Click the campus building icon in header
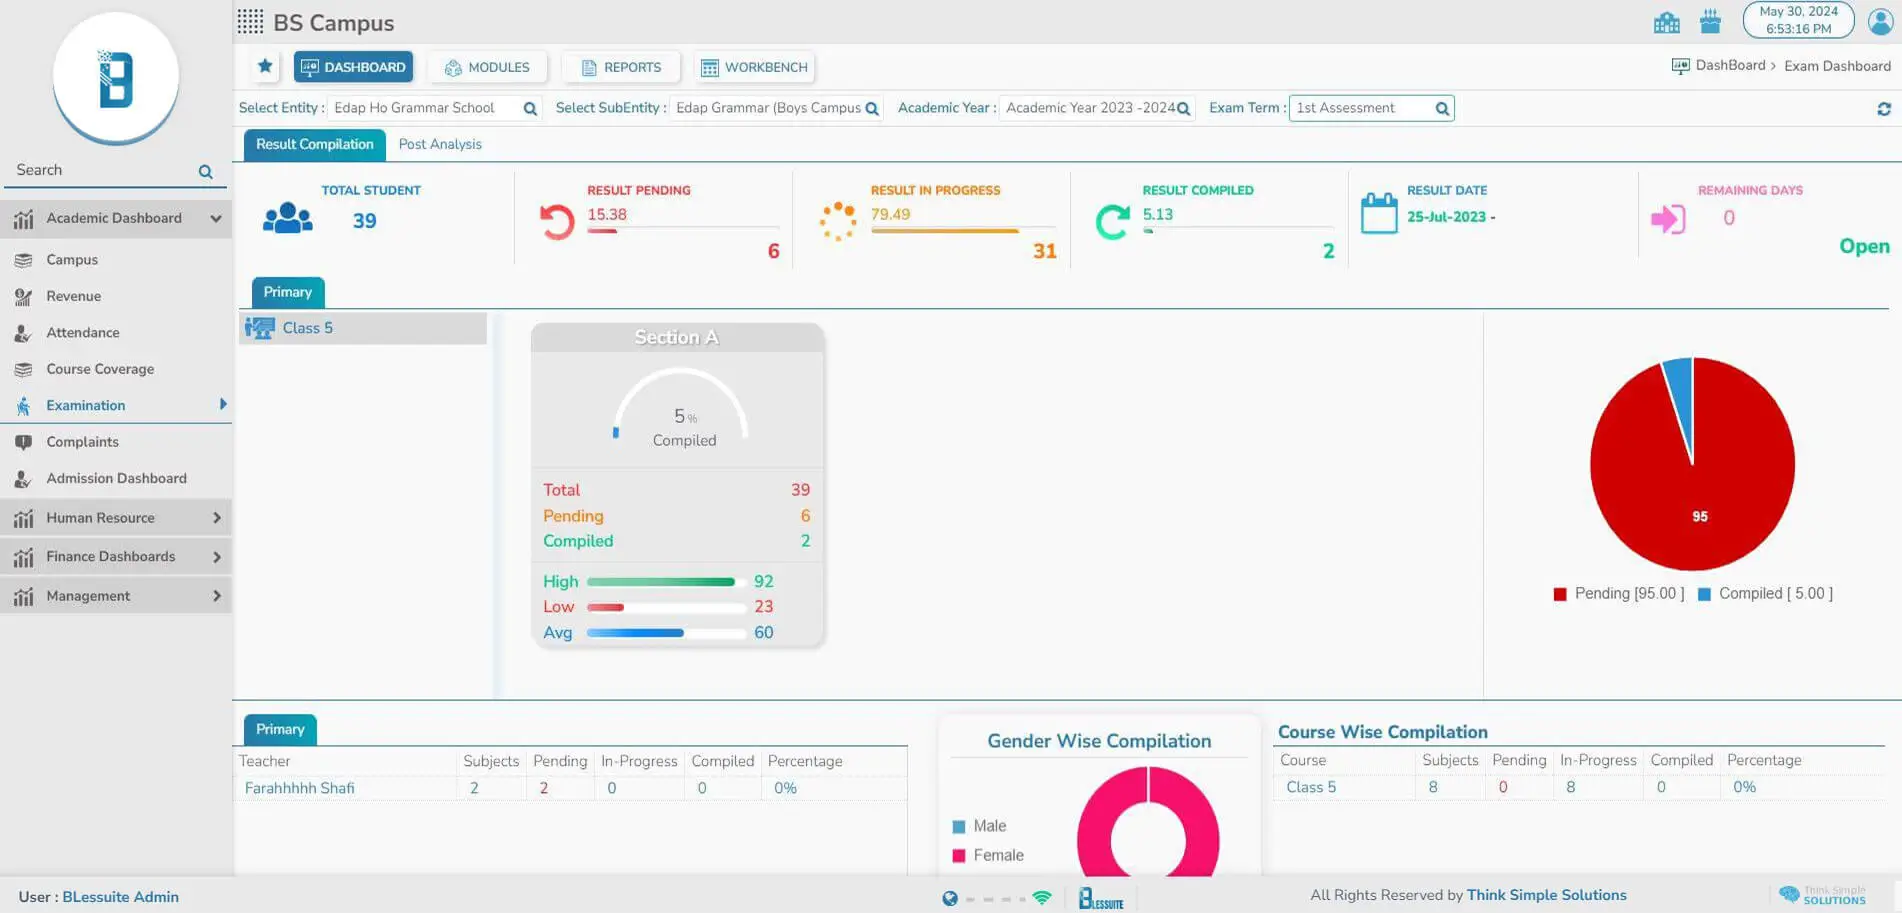This screenshot has width=1902, height=913. click(x=1666, y=22)
